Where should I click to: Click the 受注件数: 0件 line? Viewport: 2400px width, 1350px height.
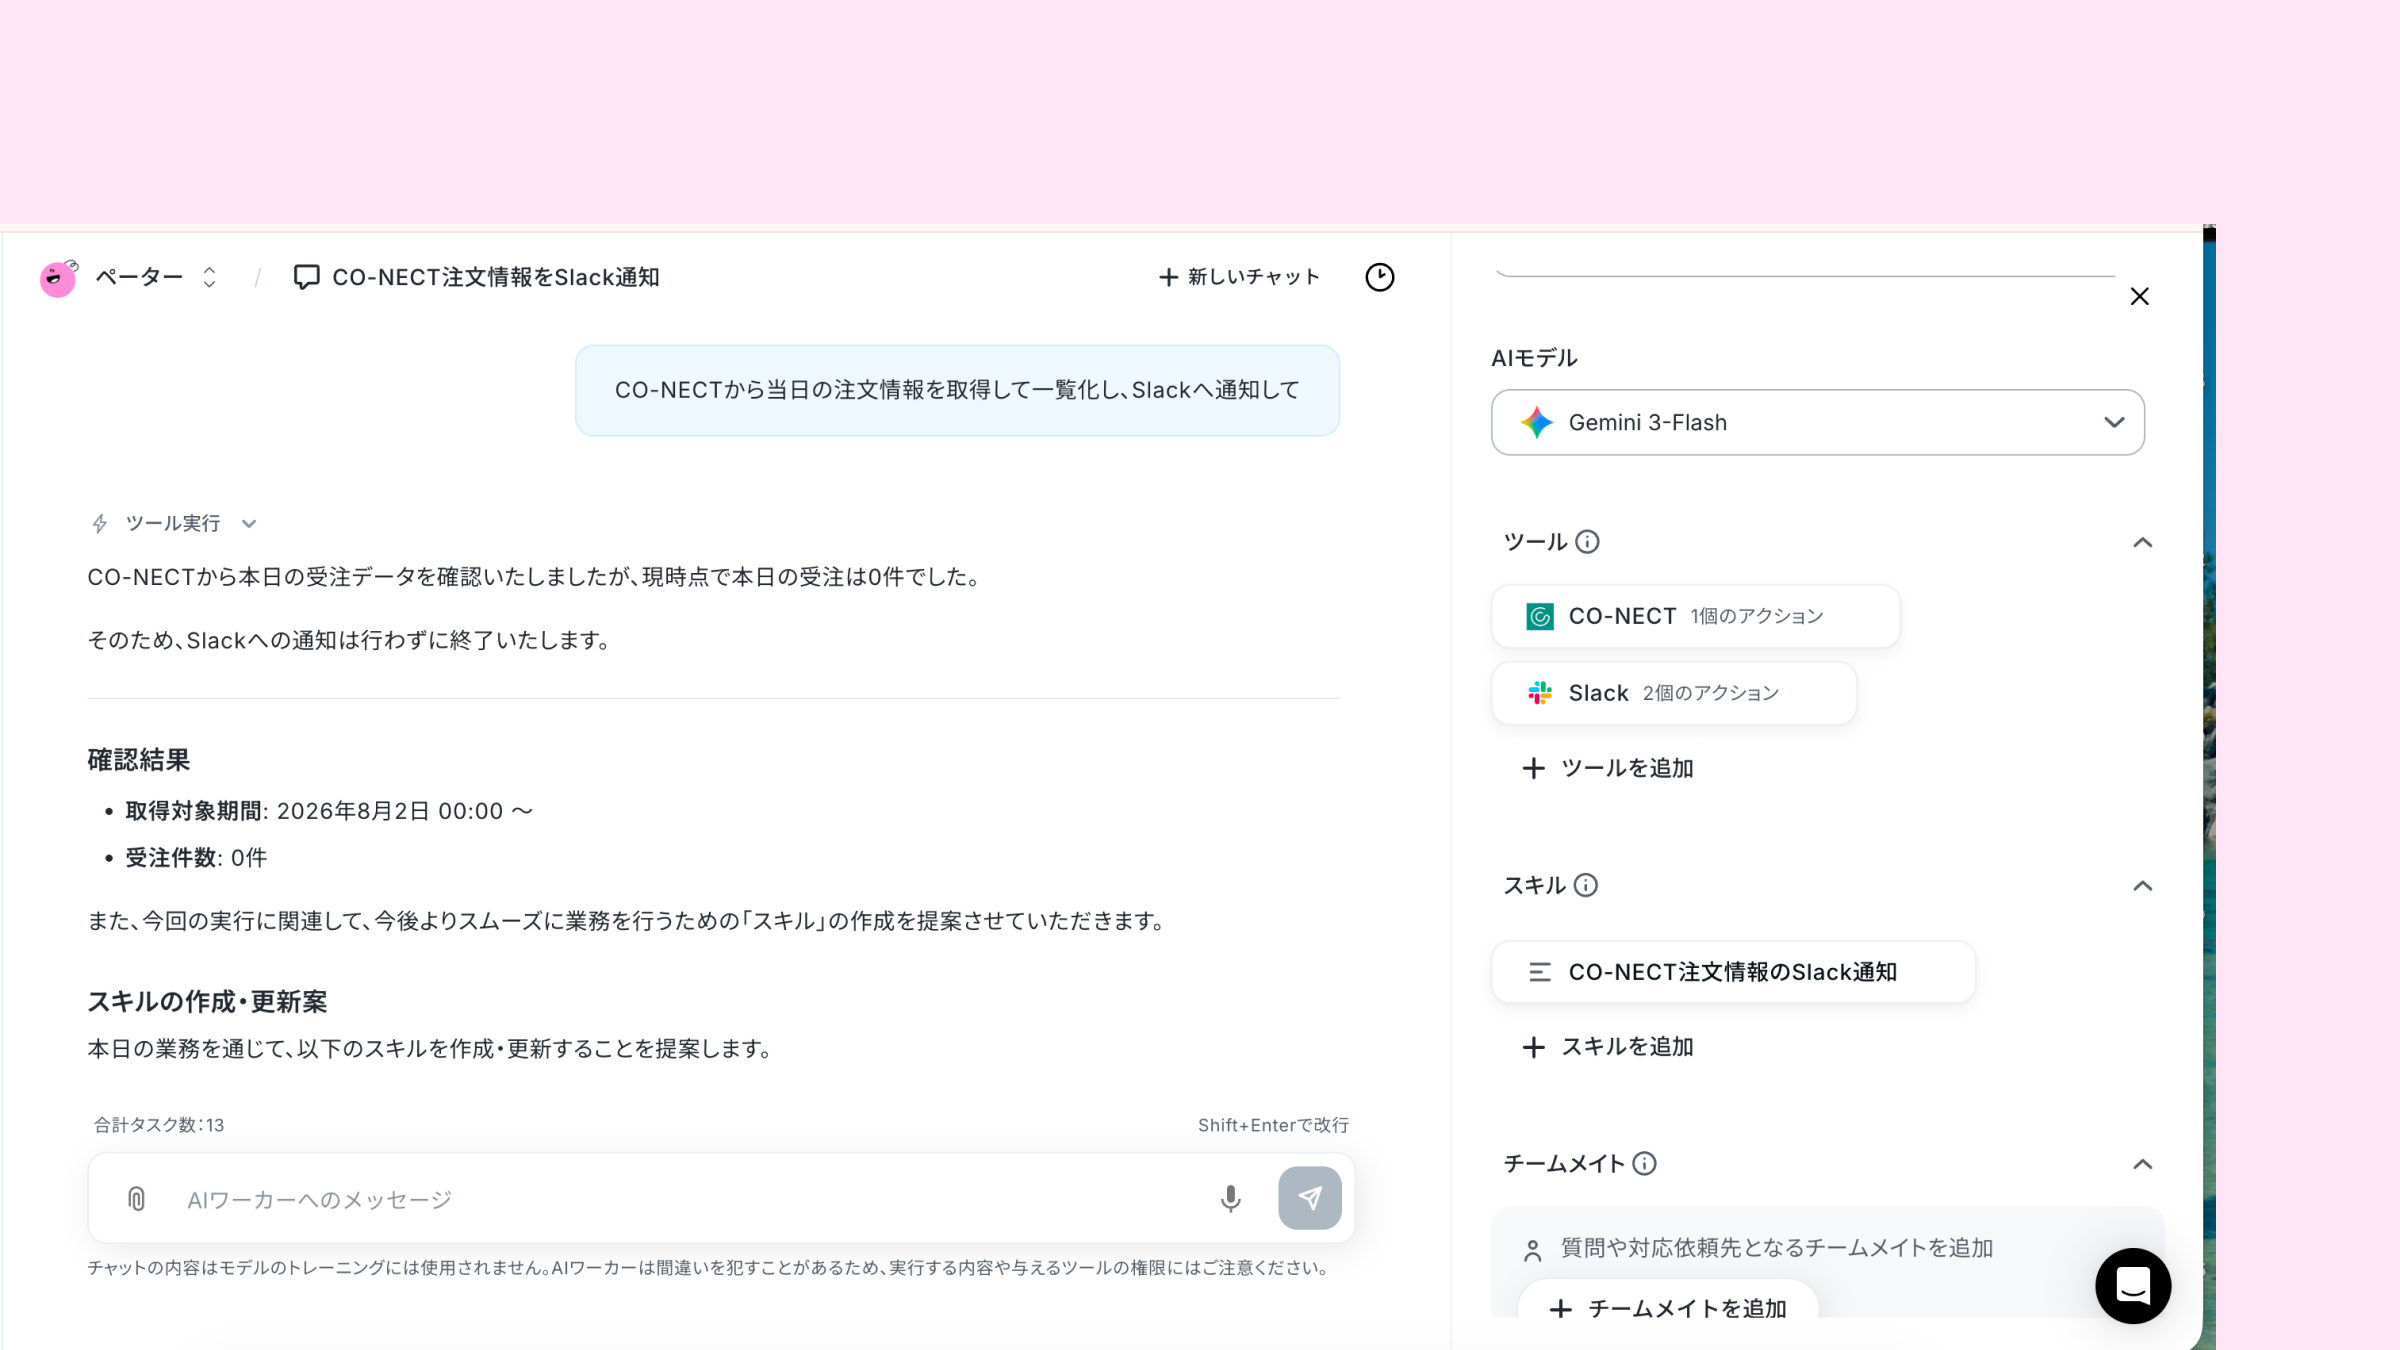[x=196, y=858]
